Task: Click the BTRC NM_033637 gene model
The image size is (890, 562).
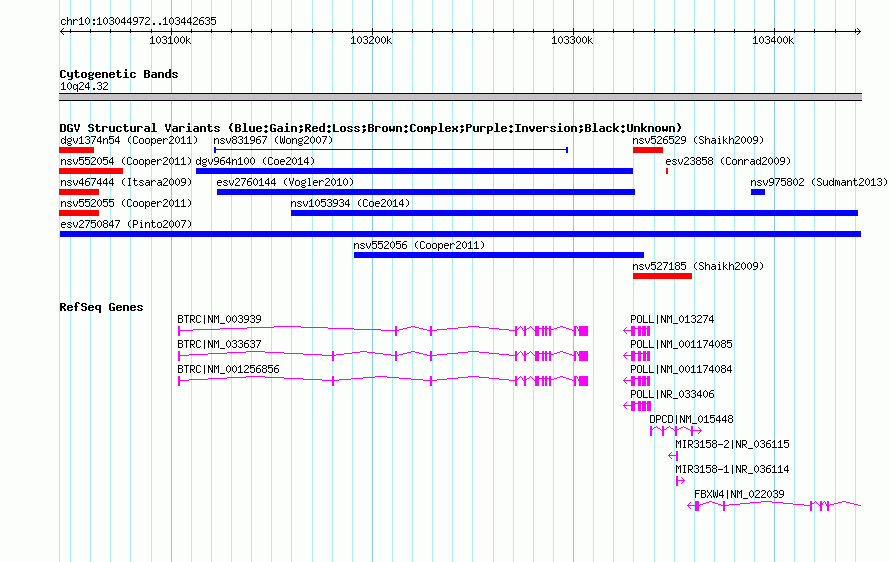Action: click(x=383, y=355)
